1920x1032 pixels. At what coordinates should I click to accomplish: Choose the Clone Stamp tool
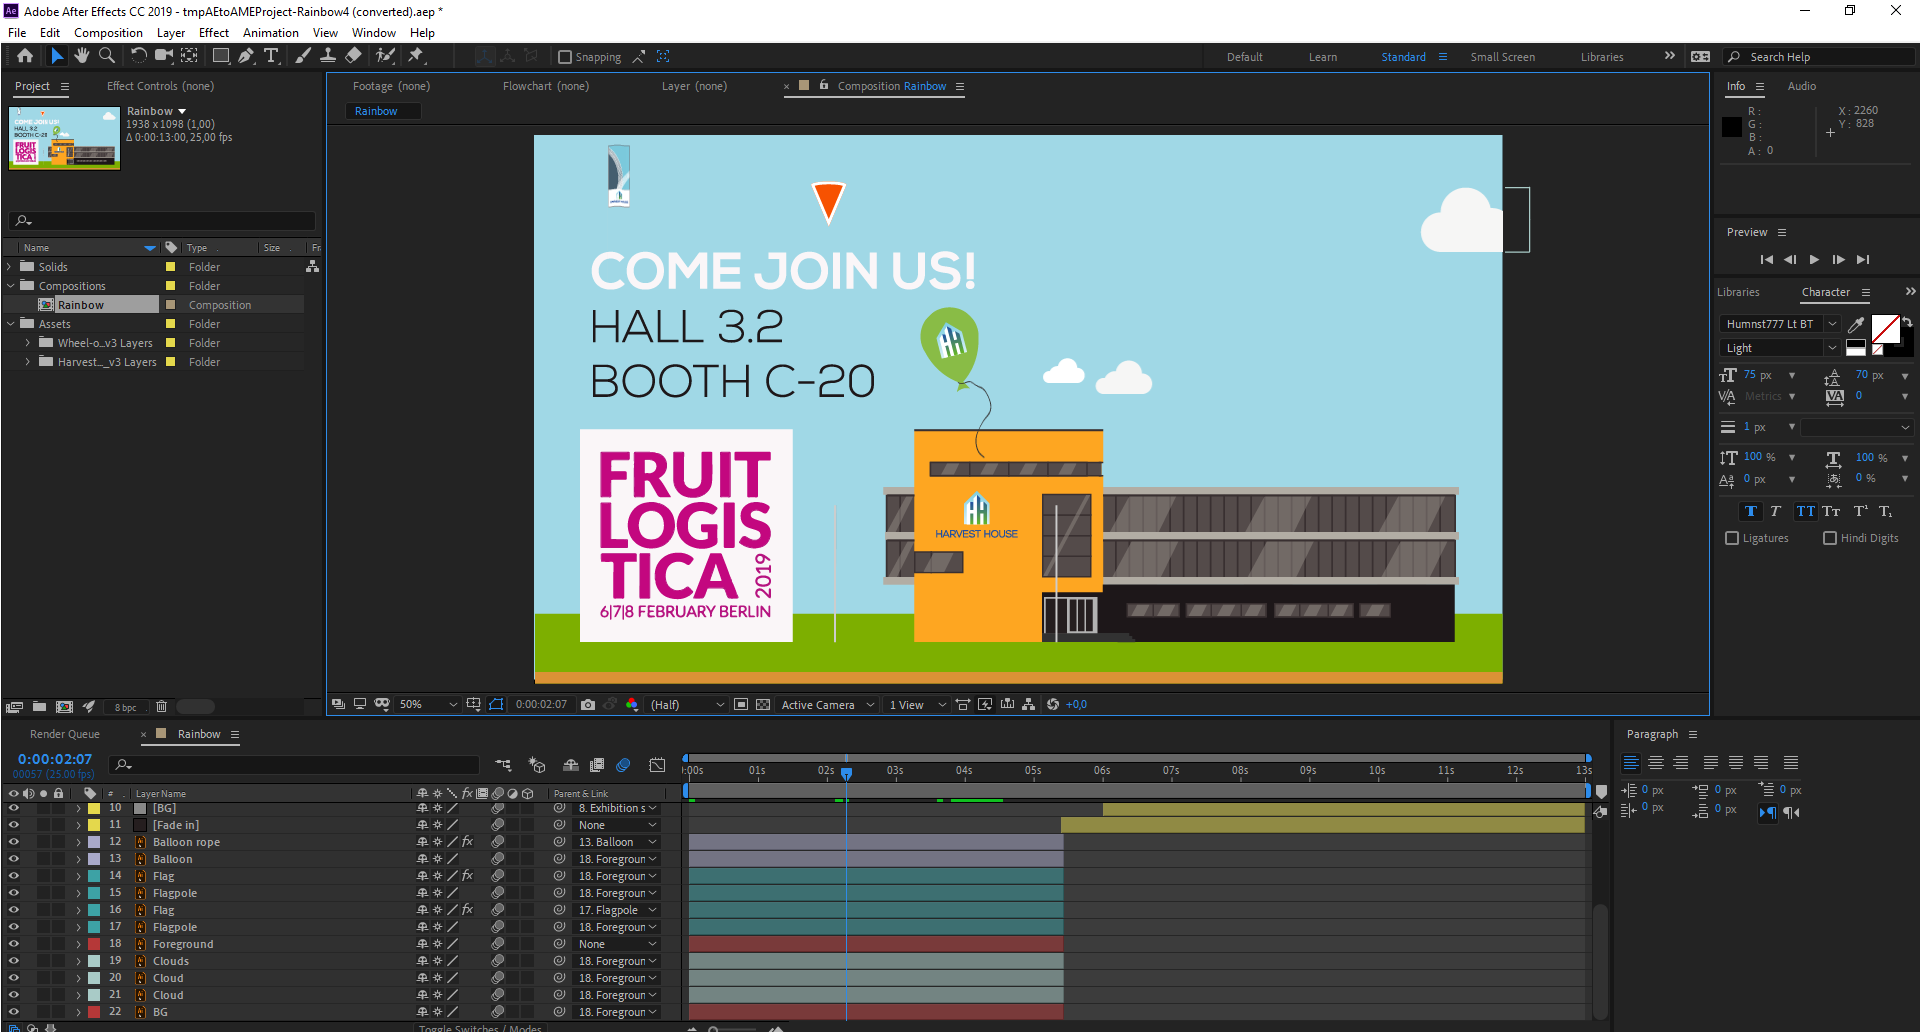(328, 56)
